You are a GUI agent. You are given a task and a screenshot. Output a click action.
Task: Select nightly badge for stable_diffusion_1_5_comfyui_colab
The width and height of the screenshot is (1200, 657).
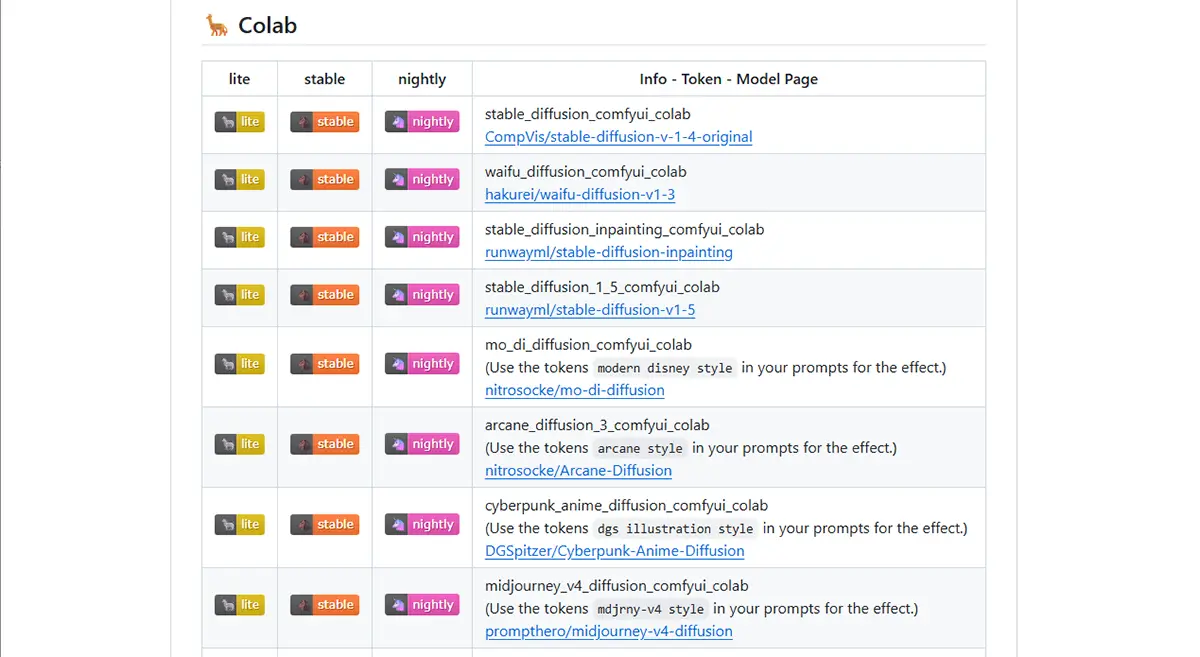pos(422,295)
